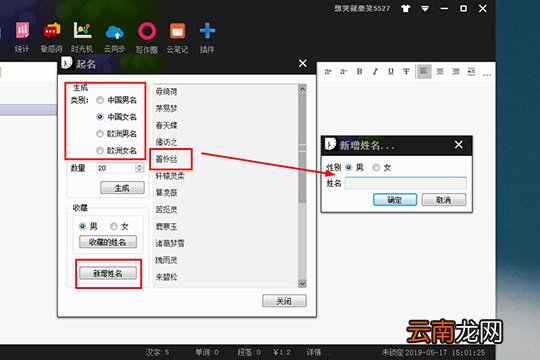
Task: Select 男 in the 收藏 section
Action: (82, 226)
